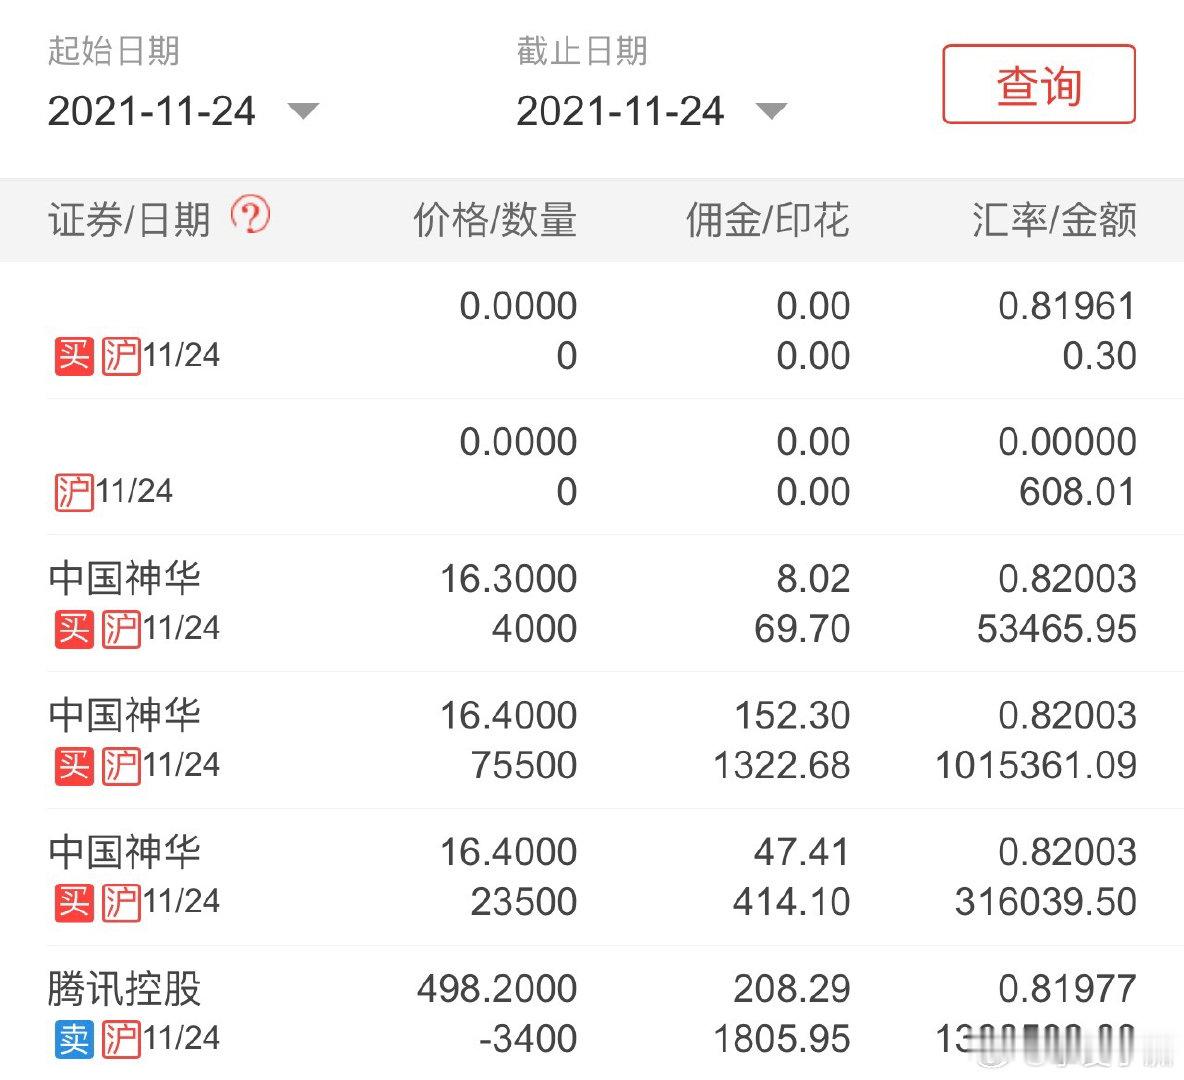Viewport: 1184px width, 1080px height.
Task: Click the 查询 query button
Action: [x=1038, y=84]
